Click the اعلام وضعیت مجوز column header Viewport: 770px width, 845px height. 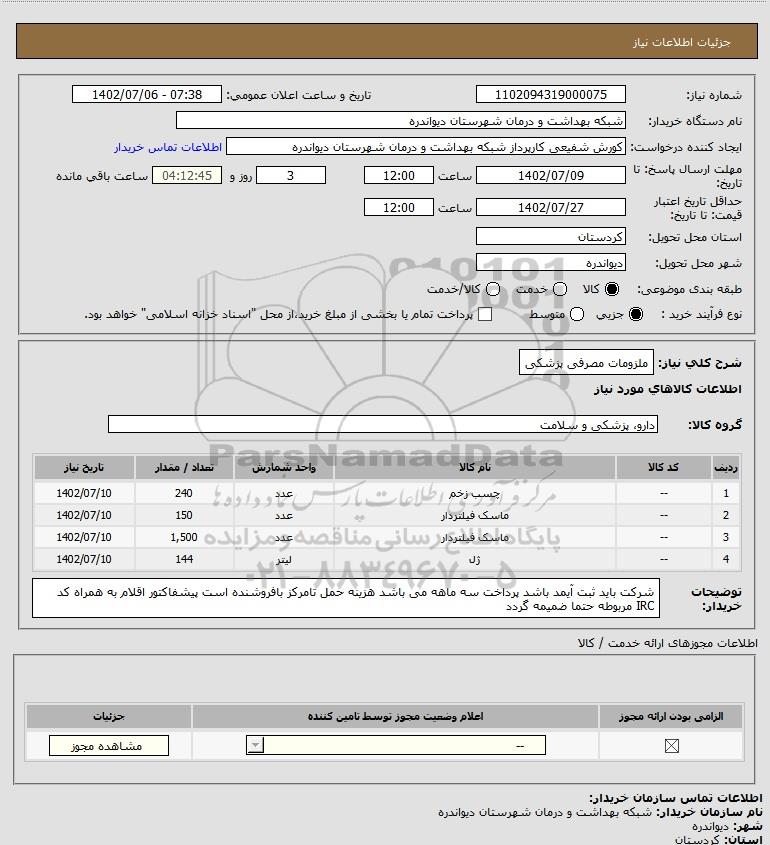(396, 716)
